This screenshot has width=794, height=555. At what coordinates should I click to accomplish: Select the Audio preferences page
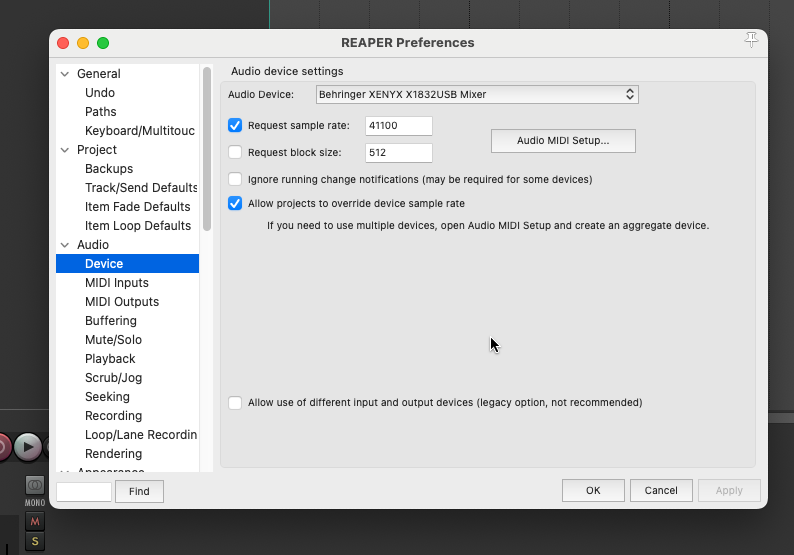point(93,245)
